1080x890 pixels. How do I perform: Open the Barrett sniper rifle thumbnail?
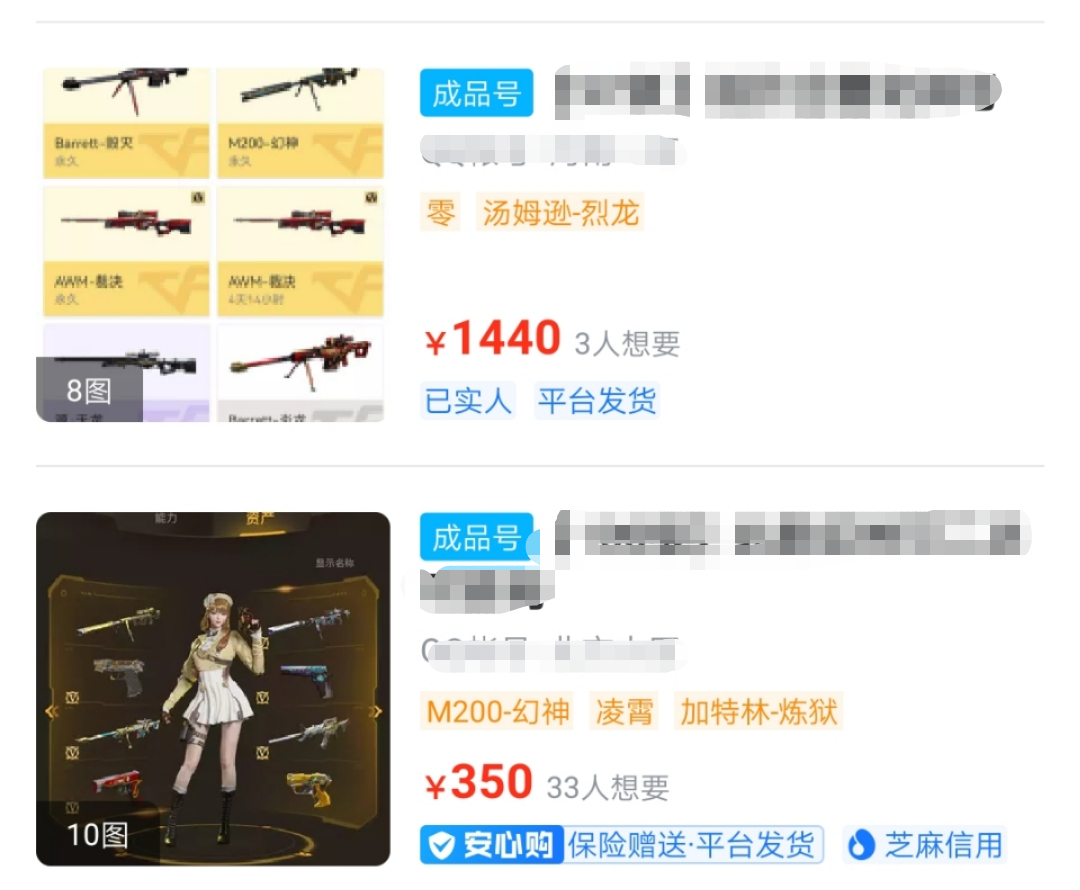tap(126, 123)
